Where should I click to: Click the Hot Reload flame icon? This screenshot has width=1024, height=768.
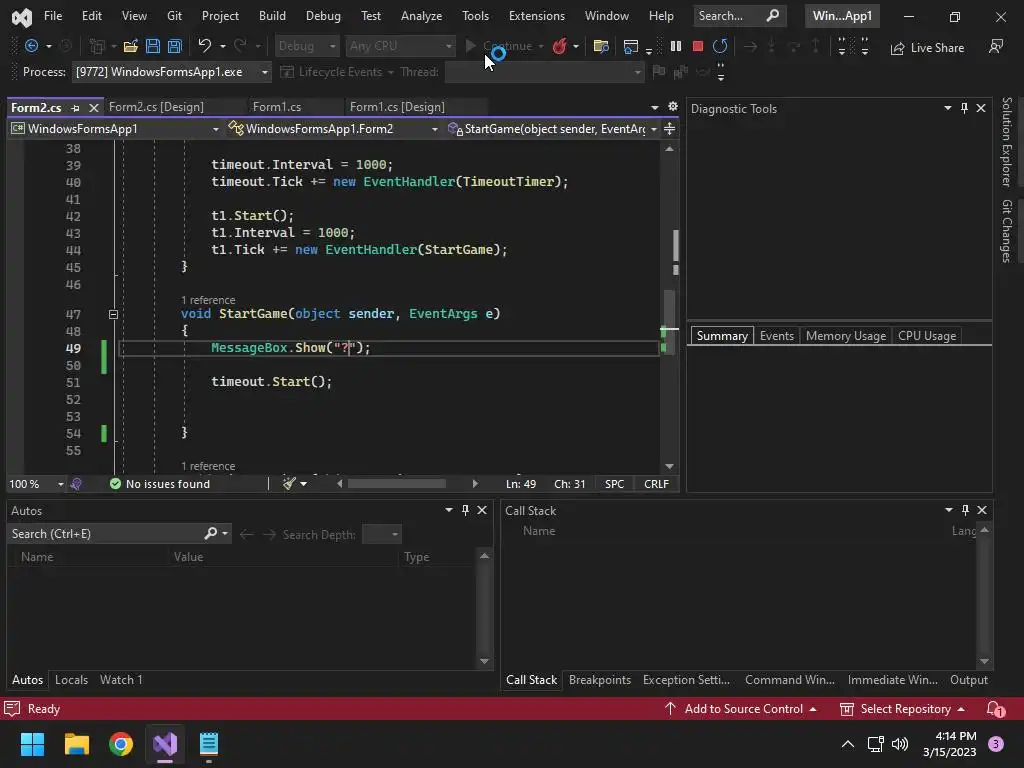coord(560,46)
